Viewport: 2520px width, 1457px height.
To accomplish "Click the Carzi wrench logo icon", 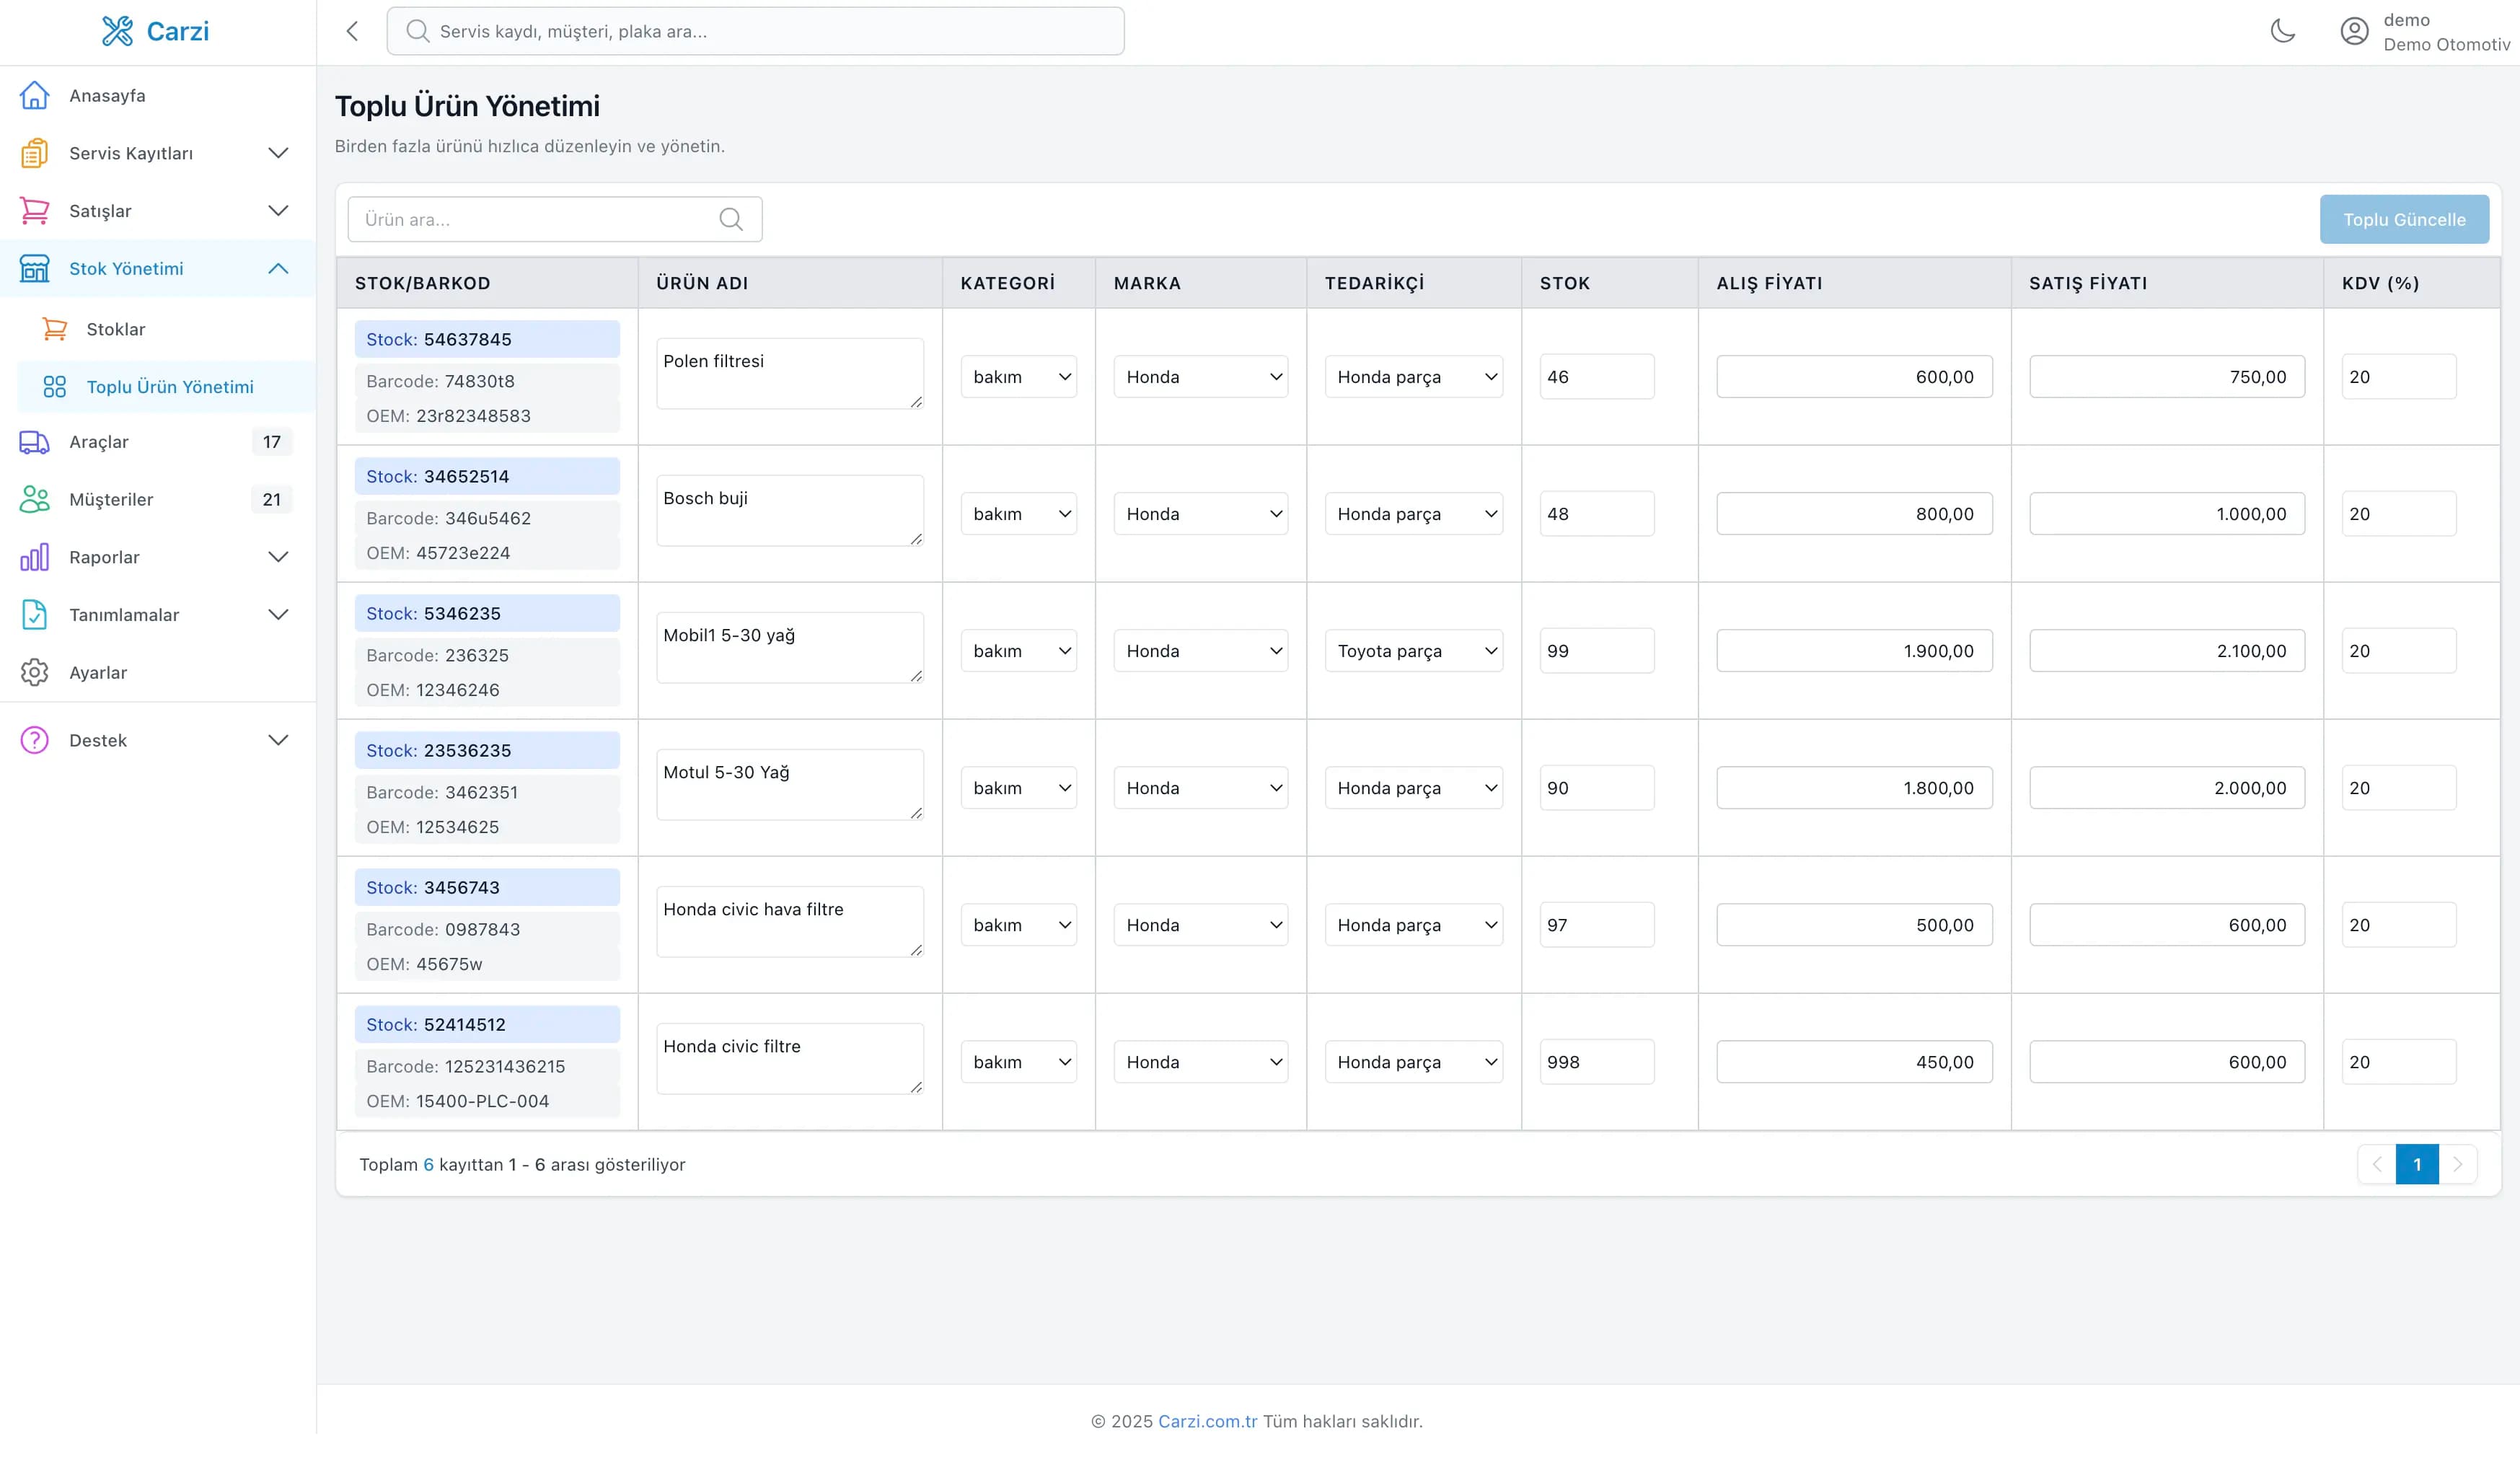I will [x=117, y=31].
